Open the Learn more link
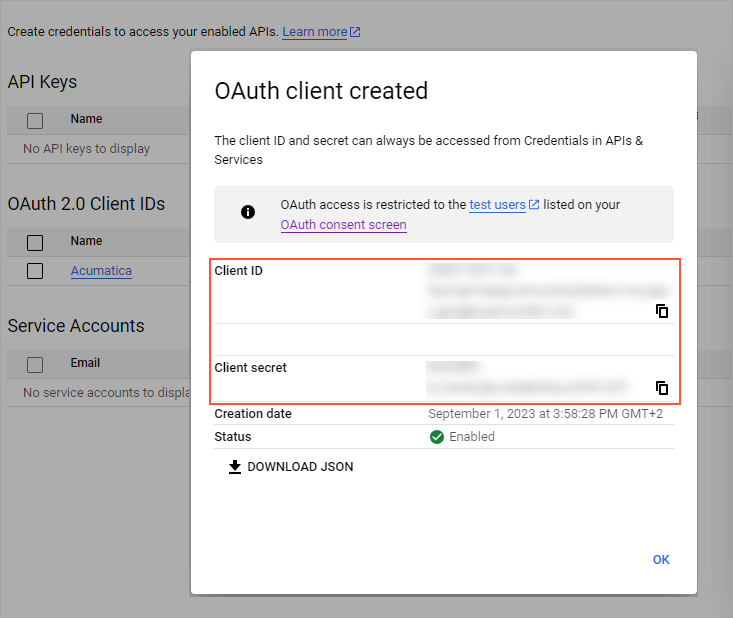The height and width of the screenshot is (618, 733). (x=314, y=32)
